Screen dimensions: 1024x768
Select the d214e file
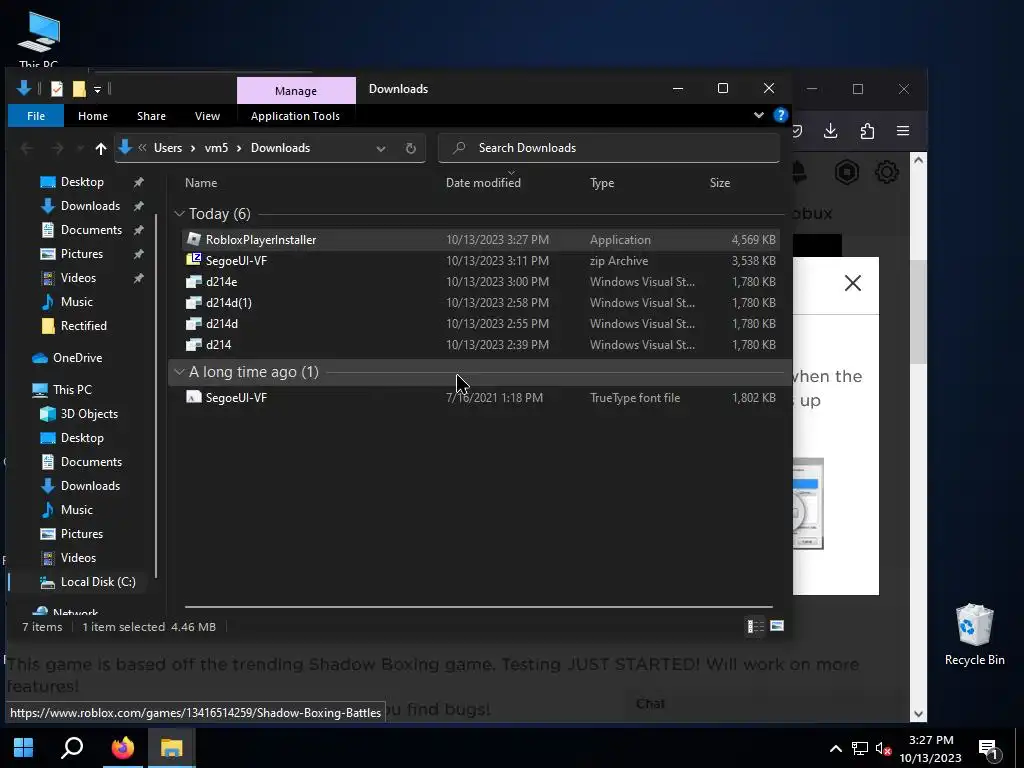(479, 281)
